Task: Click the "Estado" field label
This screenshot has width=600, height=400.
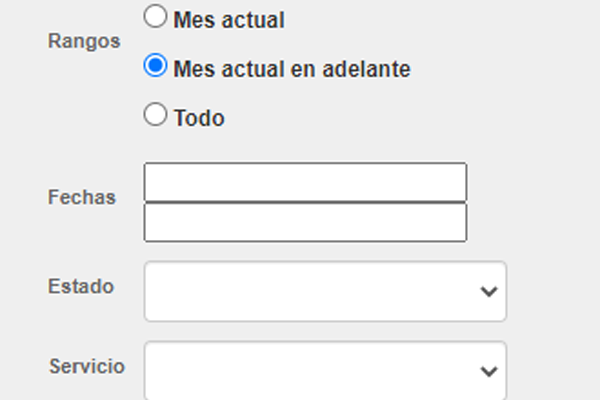Action: click(x=81, y=286)
